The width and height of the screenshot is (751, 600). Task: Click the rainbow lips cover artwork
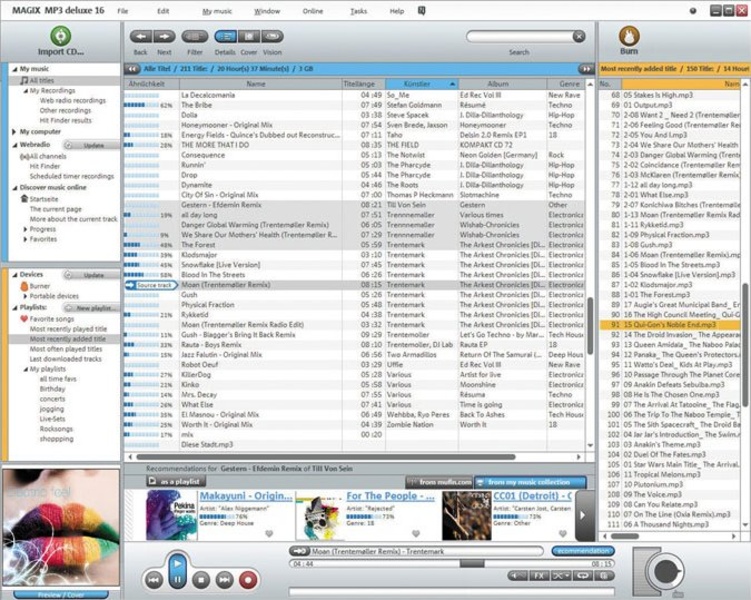pos(60,527)
